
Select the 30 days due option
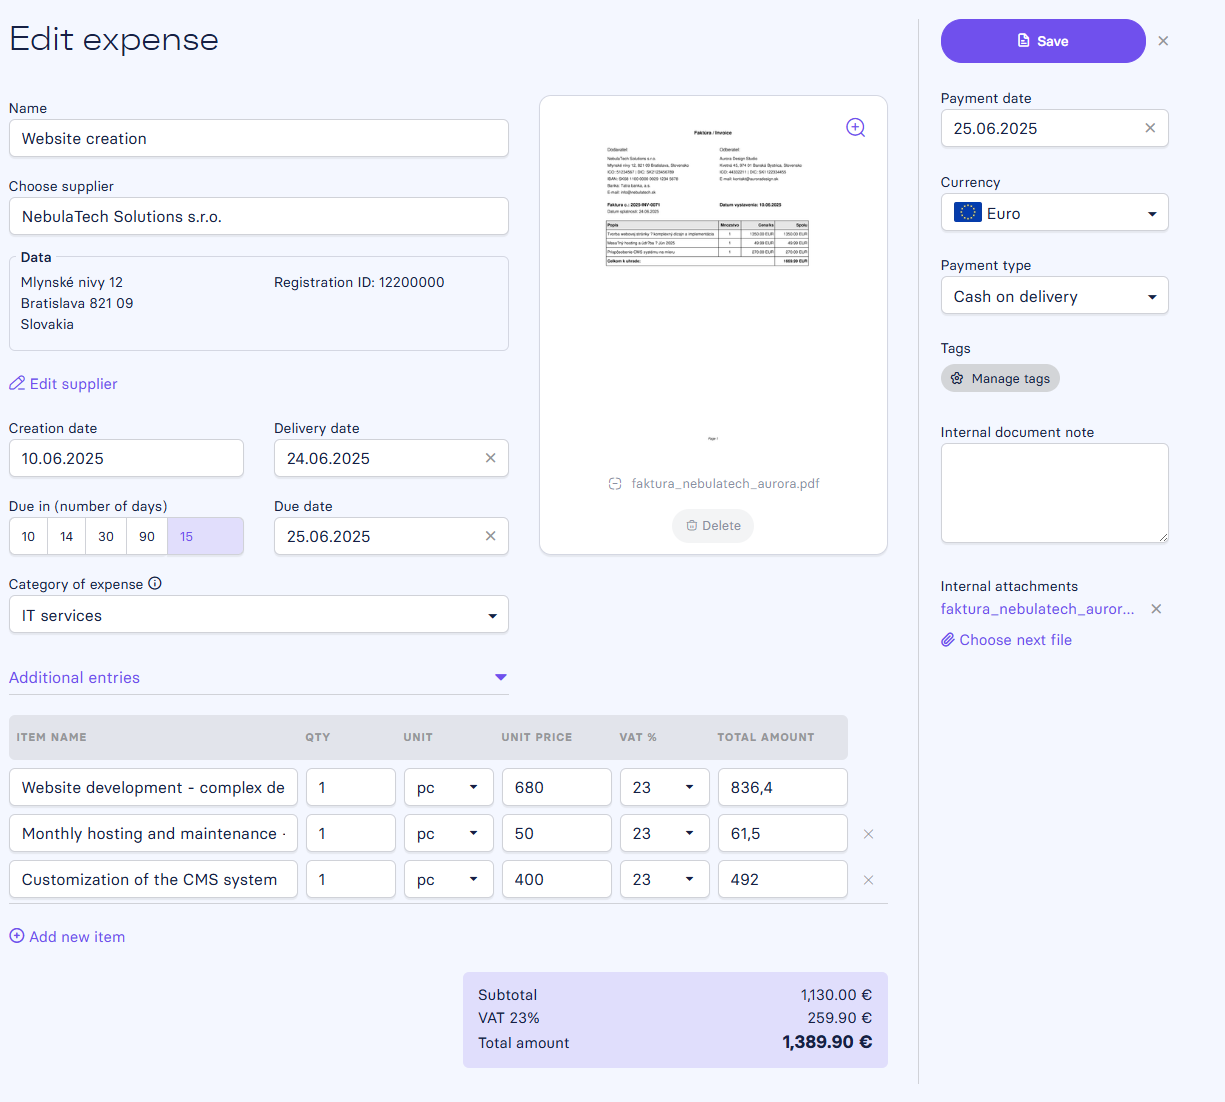coord(106,536)
